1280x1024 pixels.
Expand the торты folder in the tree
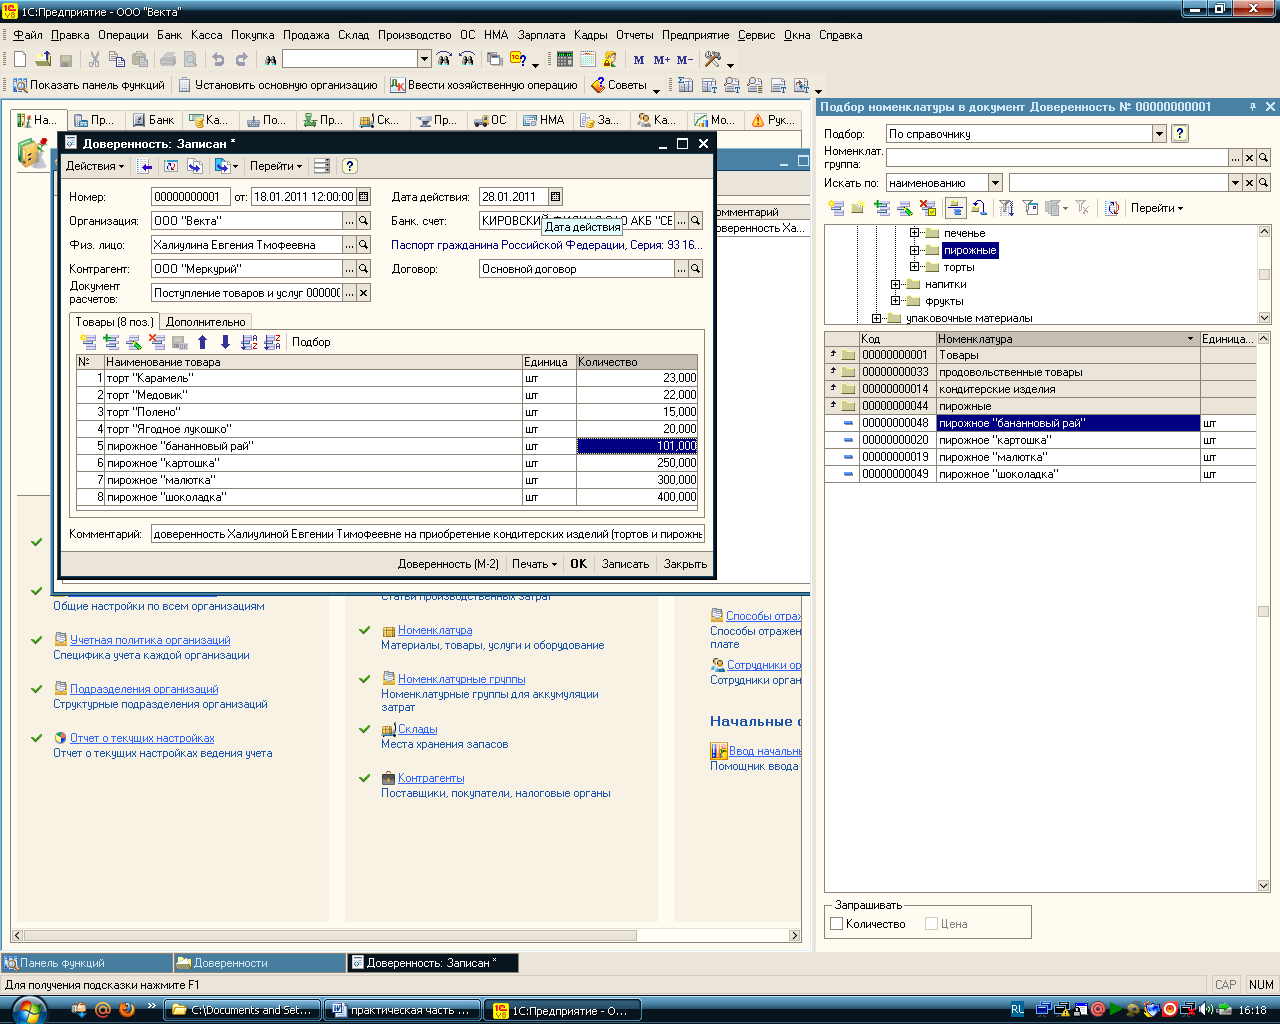pos(914,267)
